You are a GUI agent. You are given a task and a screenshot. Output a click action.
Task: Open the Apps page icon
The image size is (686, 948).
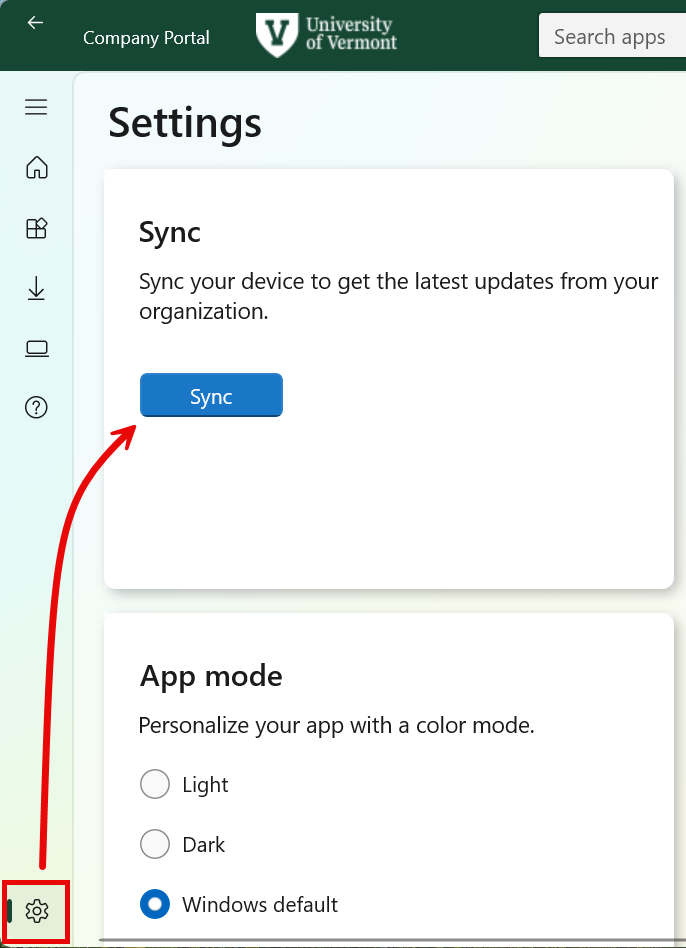pos(37,228)
